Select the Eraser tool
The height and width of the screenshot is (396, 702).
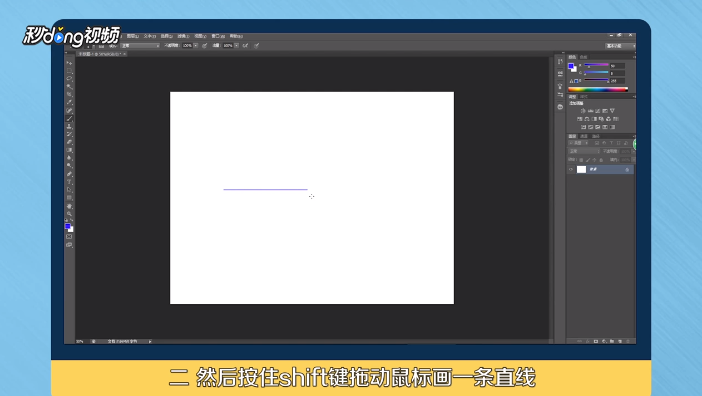[69, 142]
